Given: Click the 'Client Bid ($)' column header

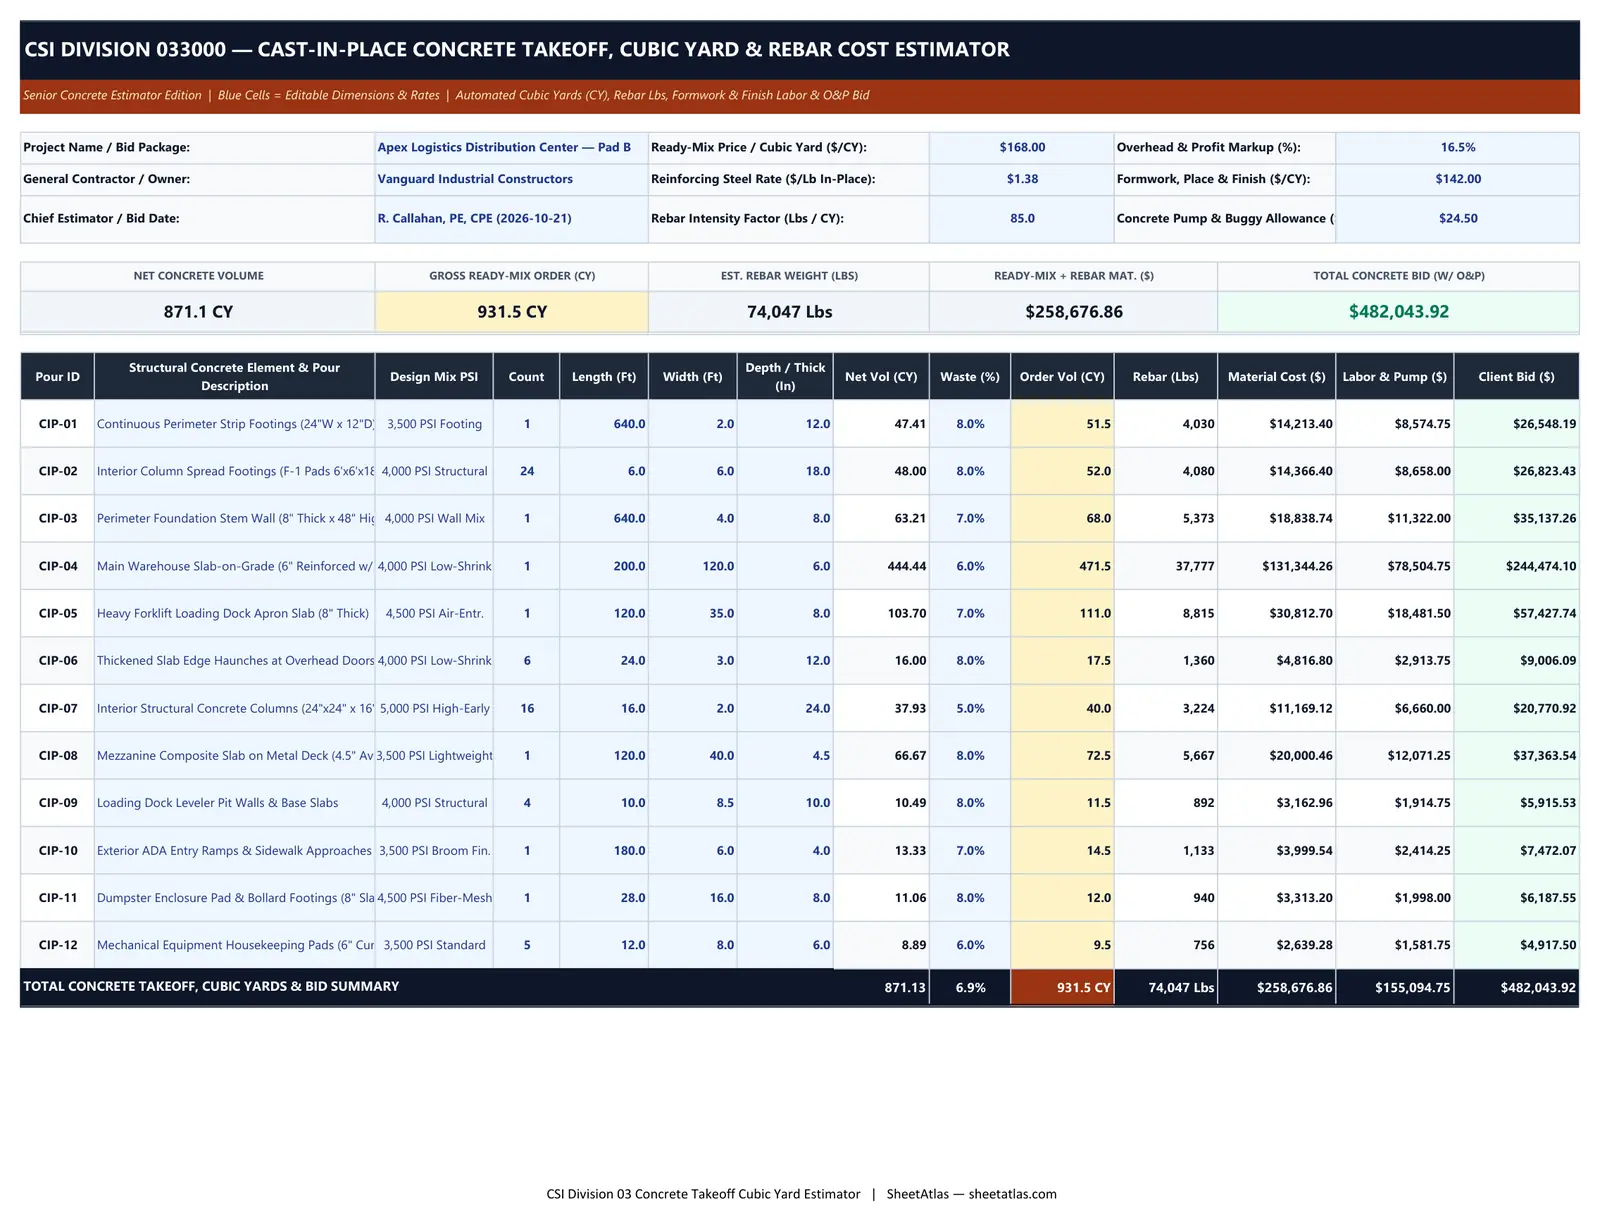Looking at the screenshot, I should 1516,377.
